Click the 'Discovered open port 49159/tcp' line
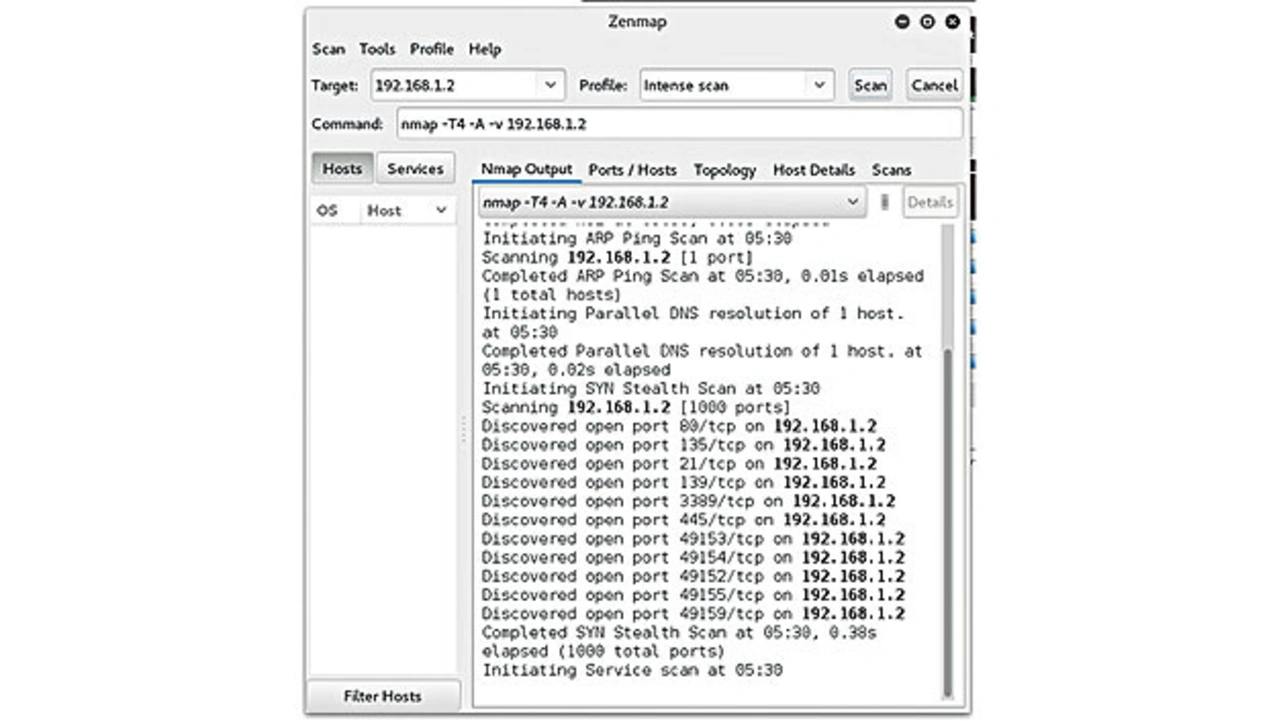 [693, 614]
